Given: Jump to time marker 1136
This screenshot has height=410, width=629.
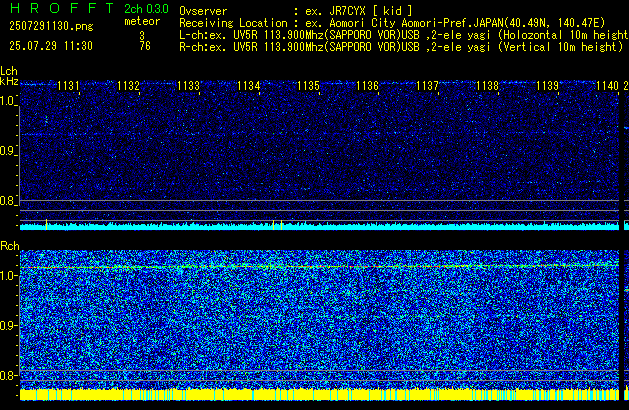Looking at the screenshot, I should point(367,86).
